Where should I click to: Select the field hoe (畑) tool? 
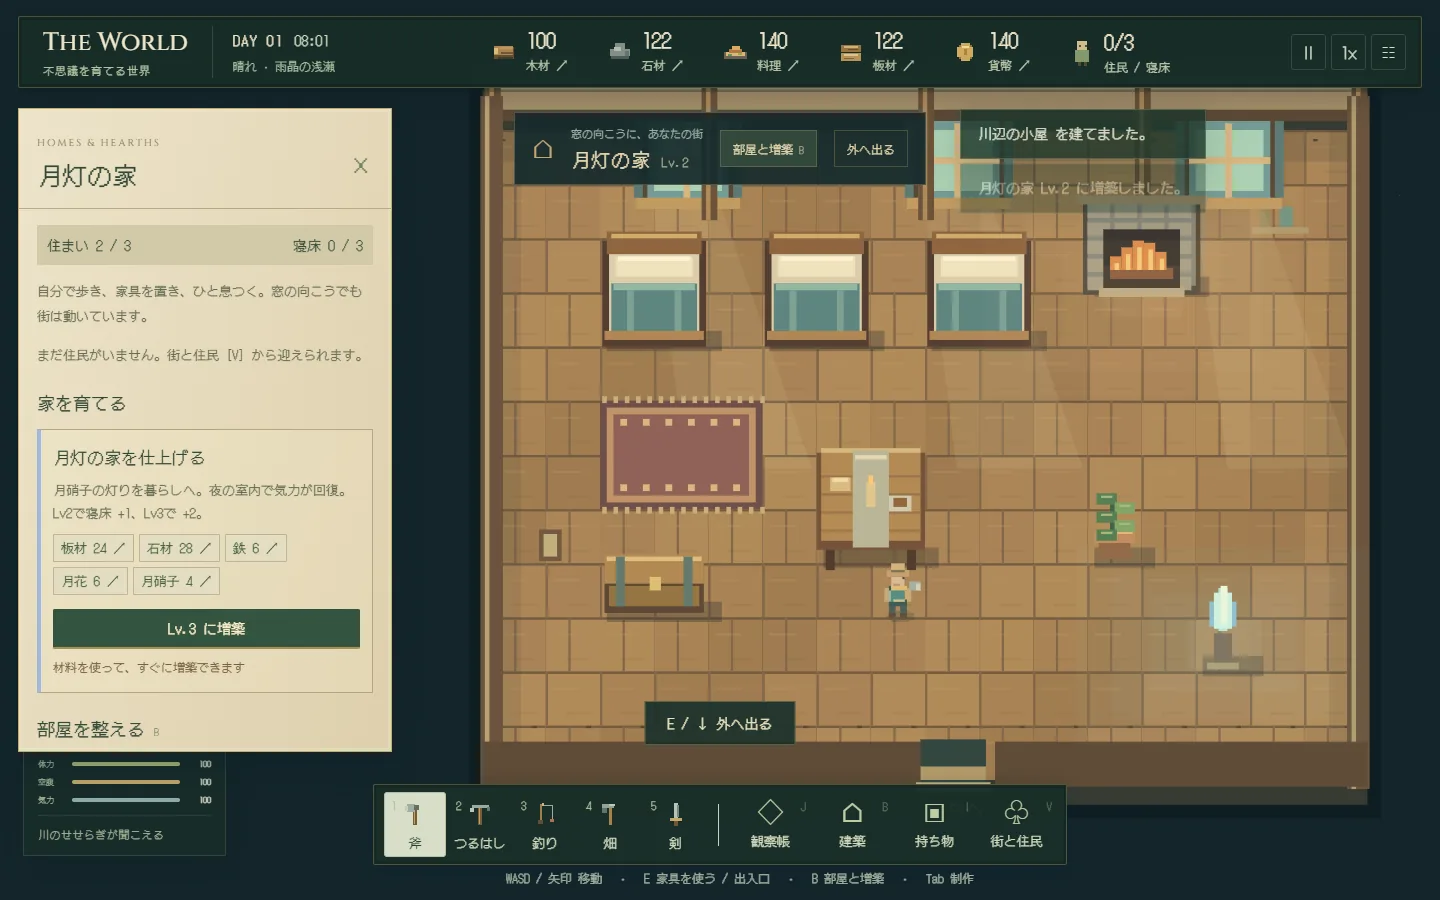coord(609,825)
